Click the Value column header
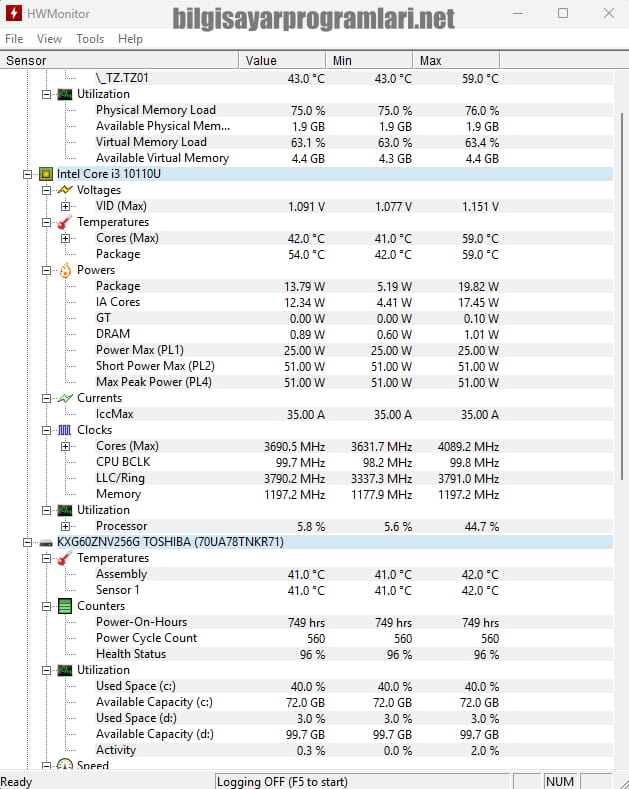629x789 pixels. point(282,60)
